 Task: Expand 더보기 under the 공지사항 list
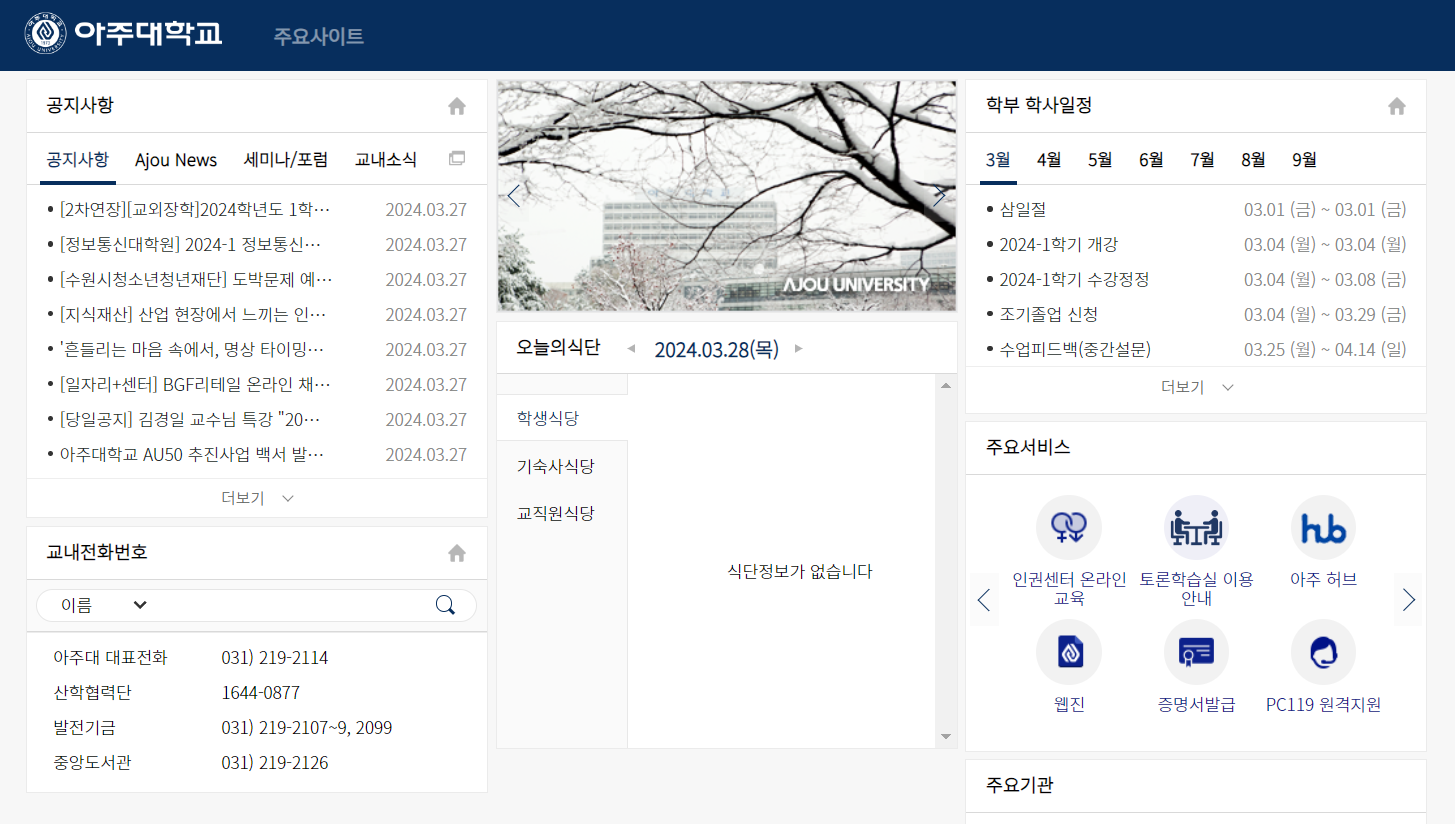point(256,497)
